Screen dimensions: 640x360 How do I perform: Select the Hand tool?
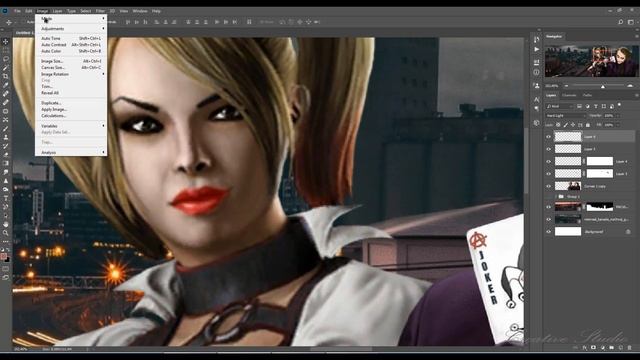(6, 224)
